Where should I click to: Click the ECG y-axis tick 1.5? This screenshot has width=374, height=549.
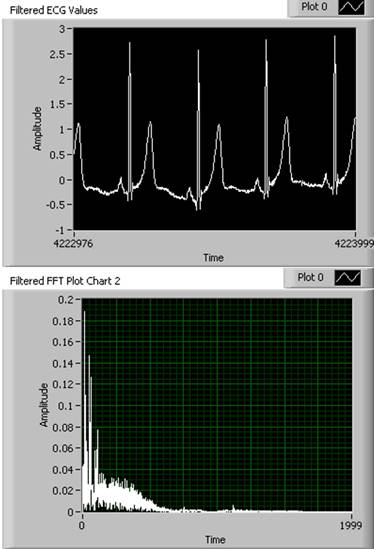pyautogui.click(x=58, y=104)
